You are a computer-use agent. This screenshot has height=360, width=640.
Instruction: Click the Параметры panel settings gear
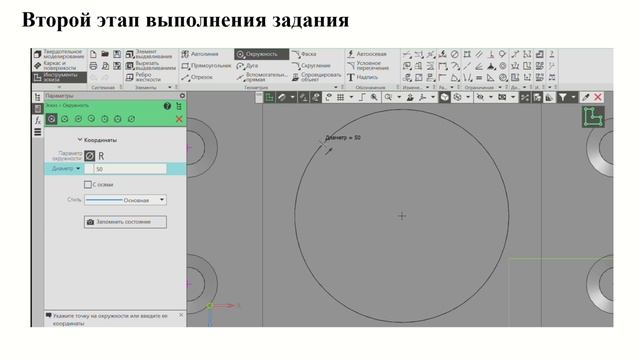pyautogui.click(x=182, y=96)
